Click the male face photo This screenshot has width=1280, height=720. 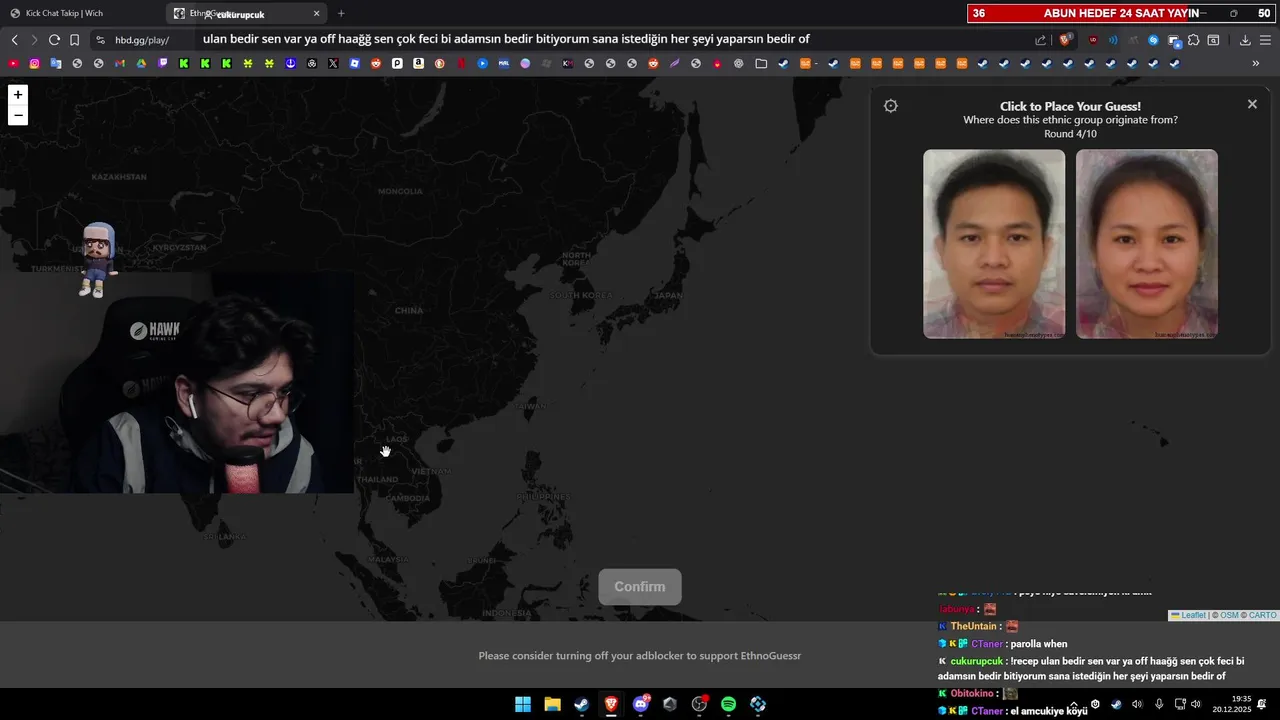coord(994,244)
